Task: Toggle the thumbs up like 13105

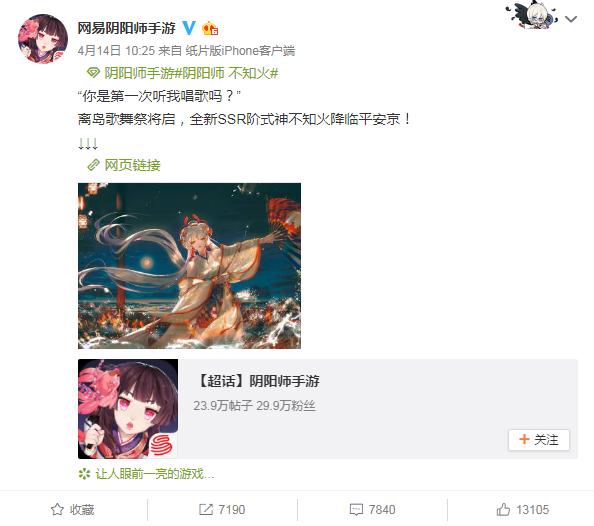Action: click(522, 509)
